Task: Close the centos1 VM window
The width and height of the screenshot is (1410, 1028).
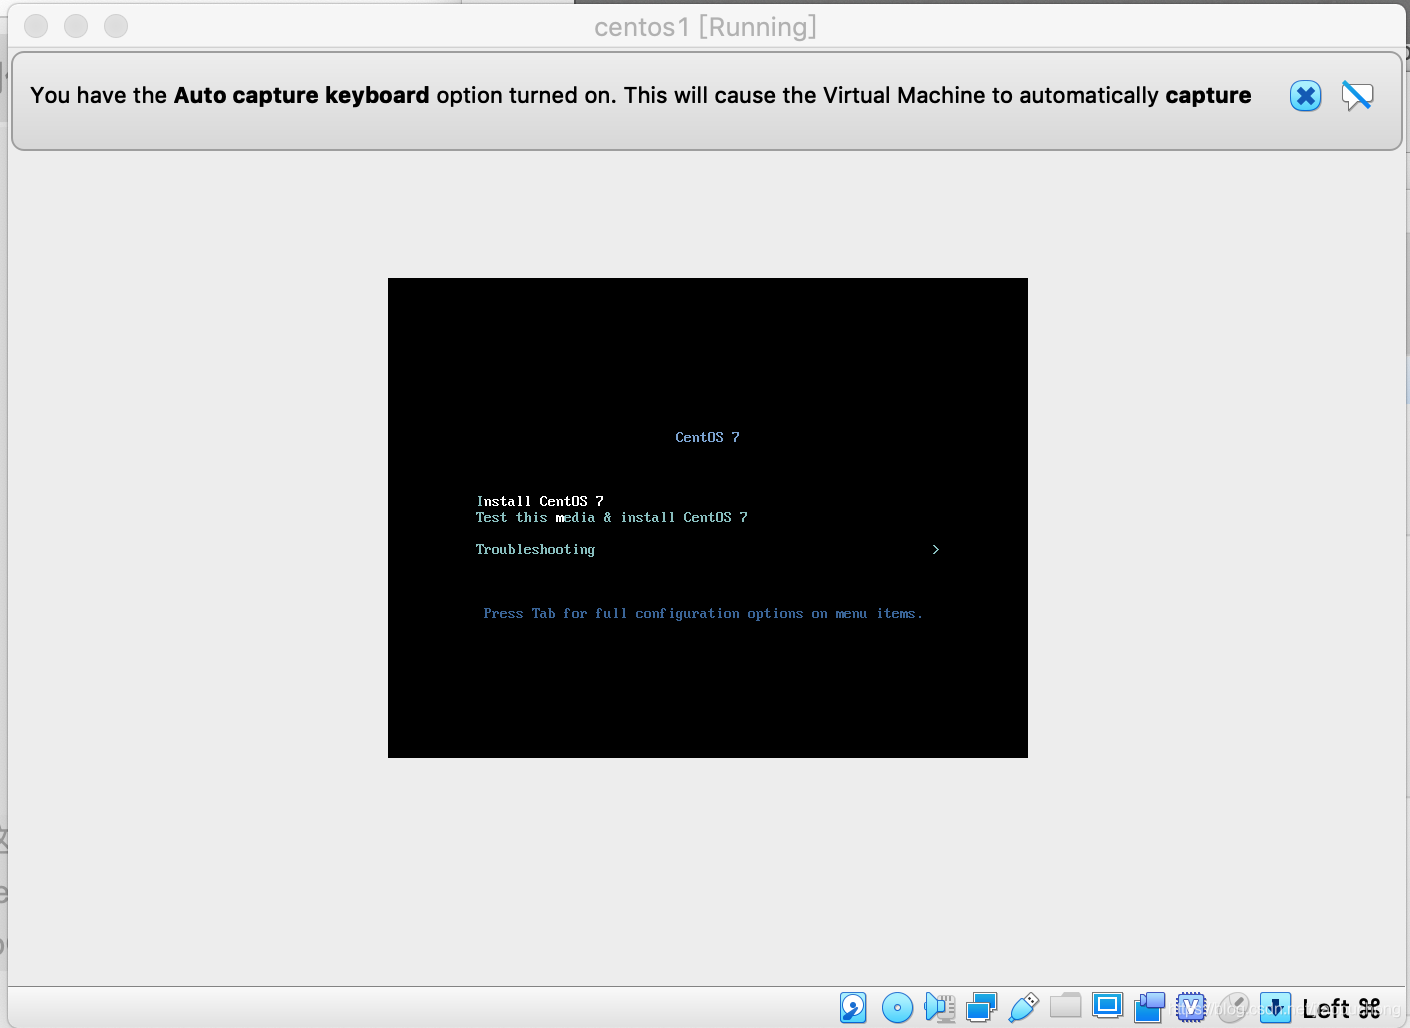Action: pos(36,26)
